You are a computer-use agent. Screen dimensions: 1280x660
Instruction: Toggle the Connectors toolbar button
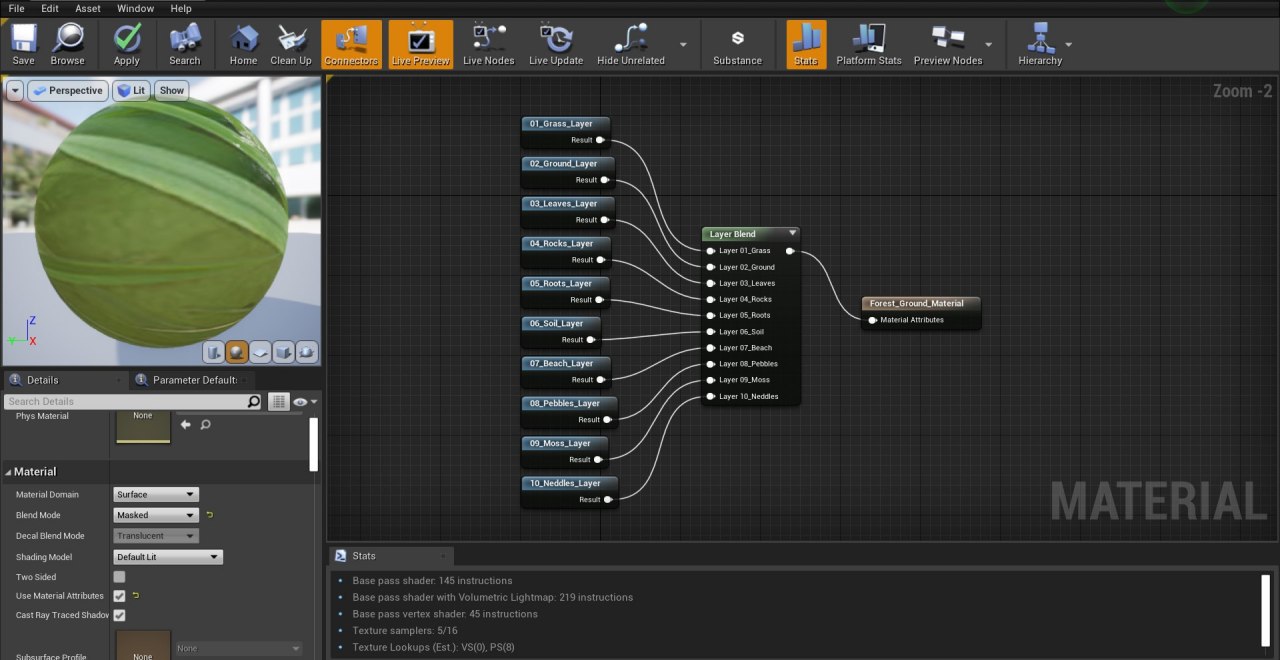(x=351, y=44)
